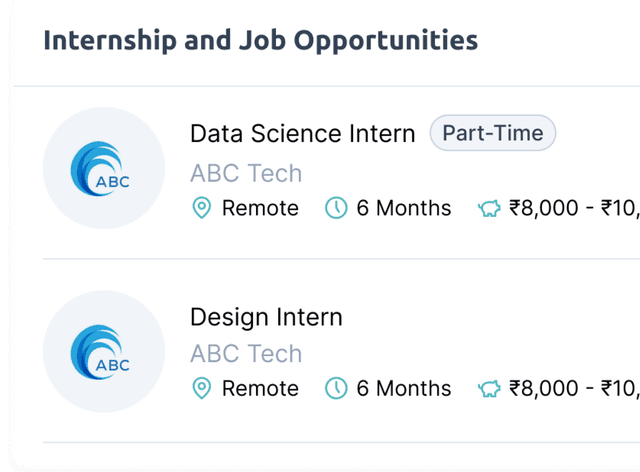Click the location pin icon for Design Intern

tap(202, 388)
